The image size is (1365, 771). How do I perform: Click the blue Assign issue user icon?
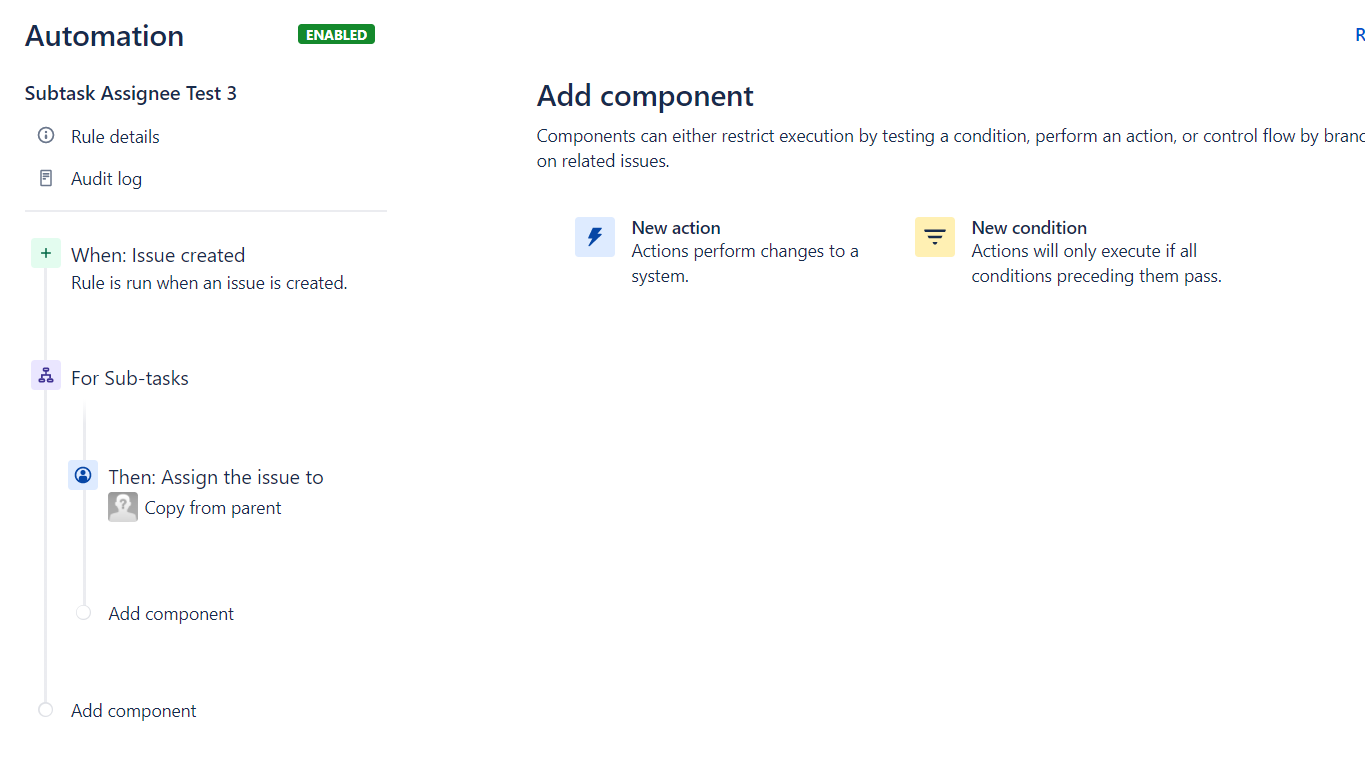click(83, 475)
